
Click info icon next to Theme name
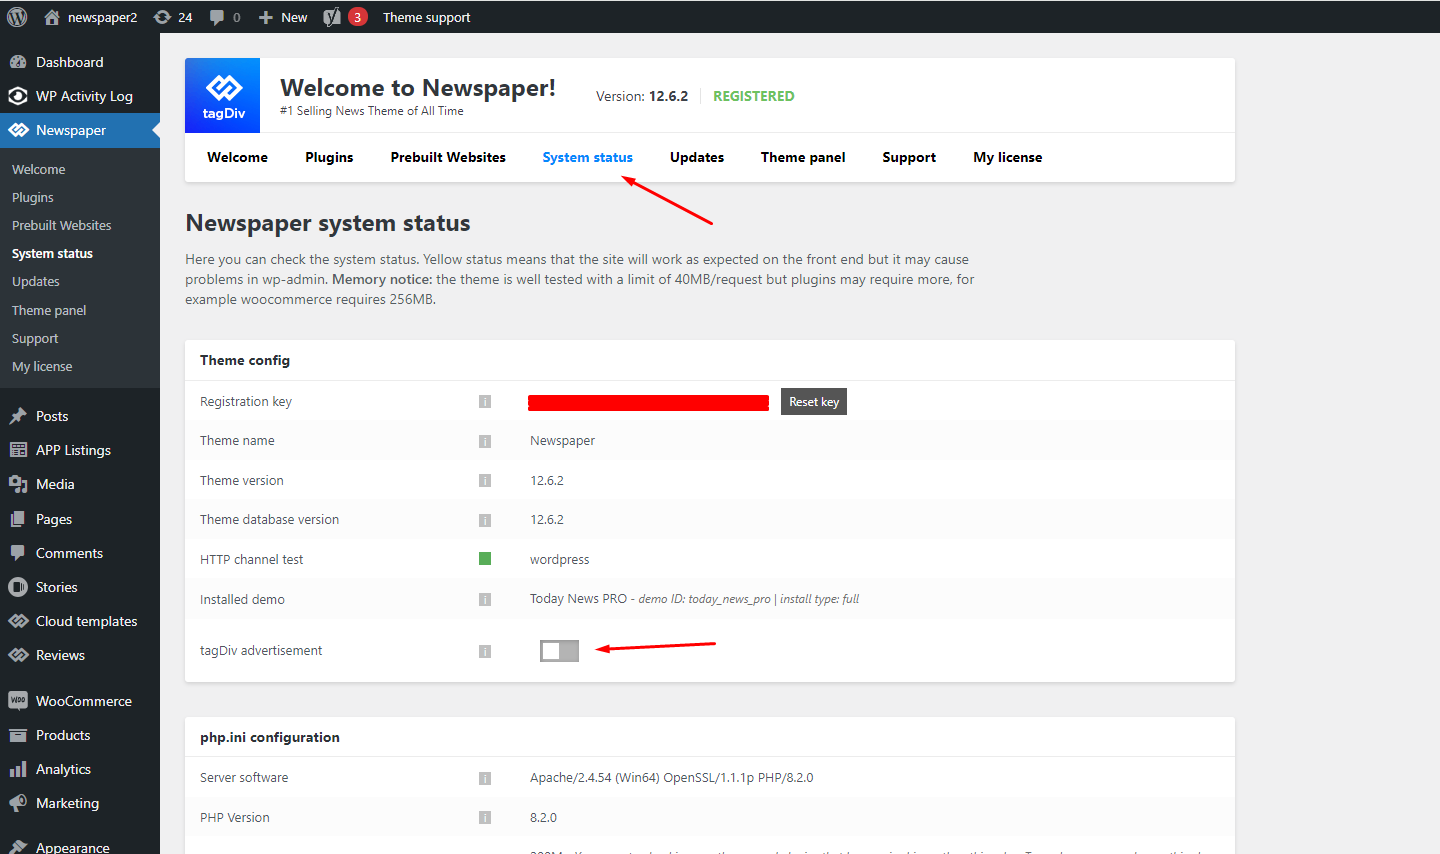(485, 441)
